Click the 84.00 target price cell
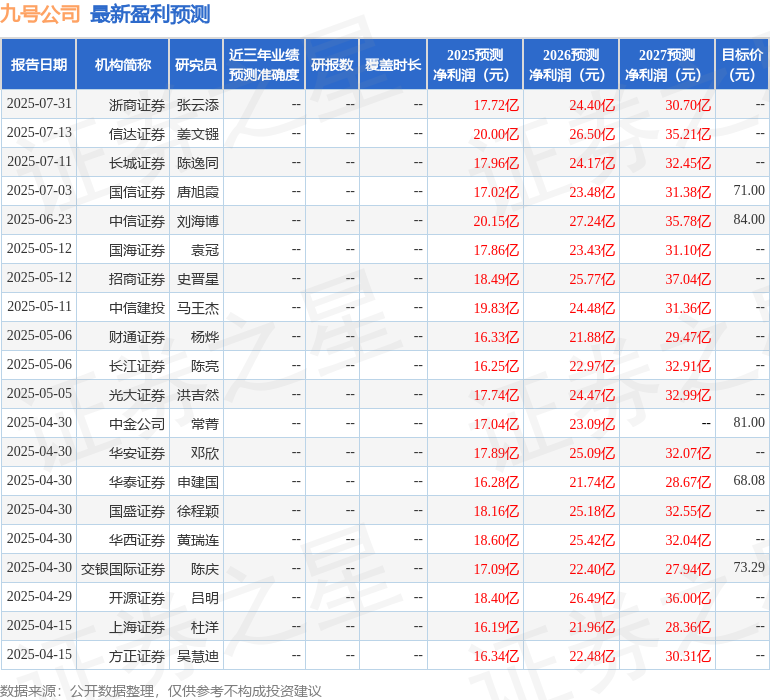The height and width of the screenshot is (700, 770). [748, 220]
